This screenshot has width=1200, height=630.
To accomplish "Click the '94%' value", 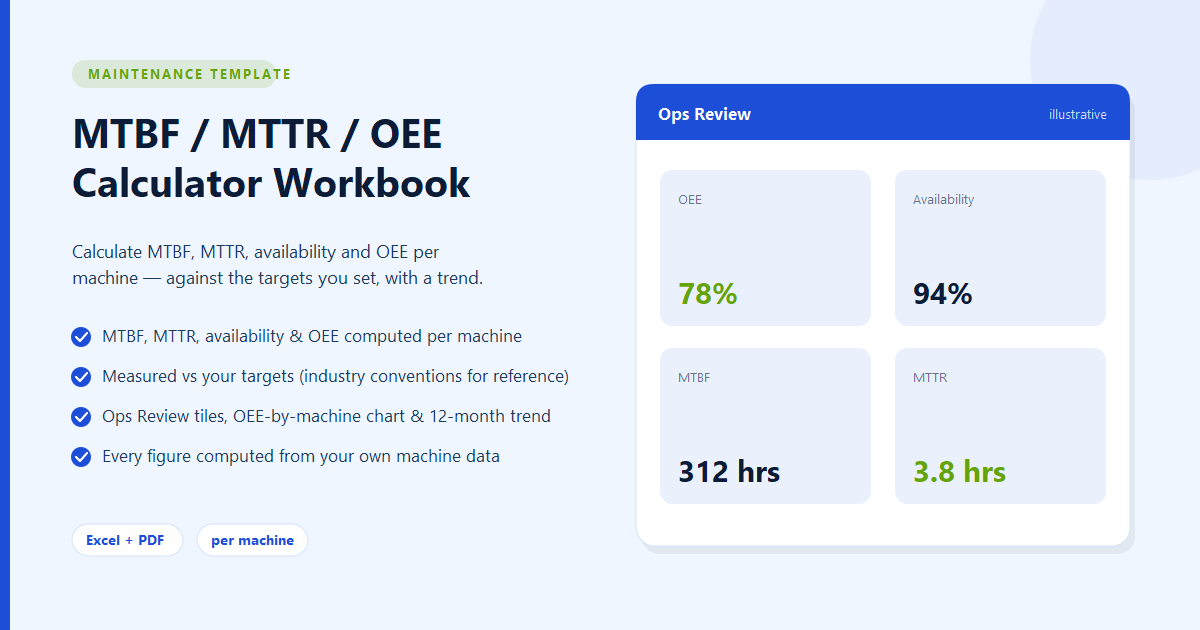I will pos(943,294).
